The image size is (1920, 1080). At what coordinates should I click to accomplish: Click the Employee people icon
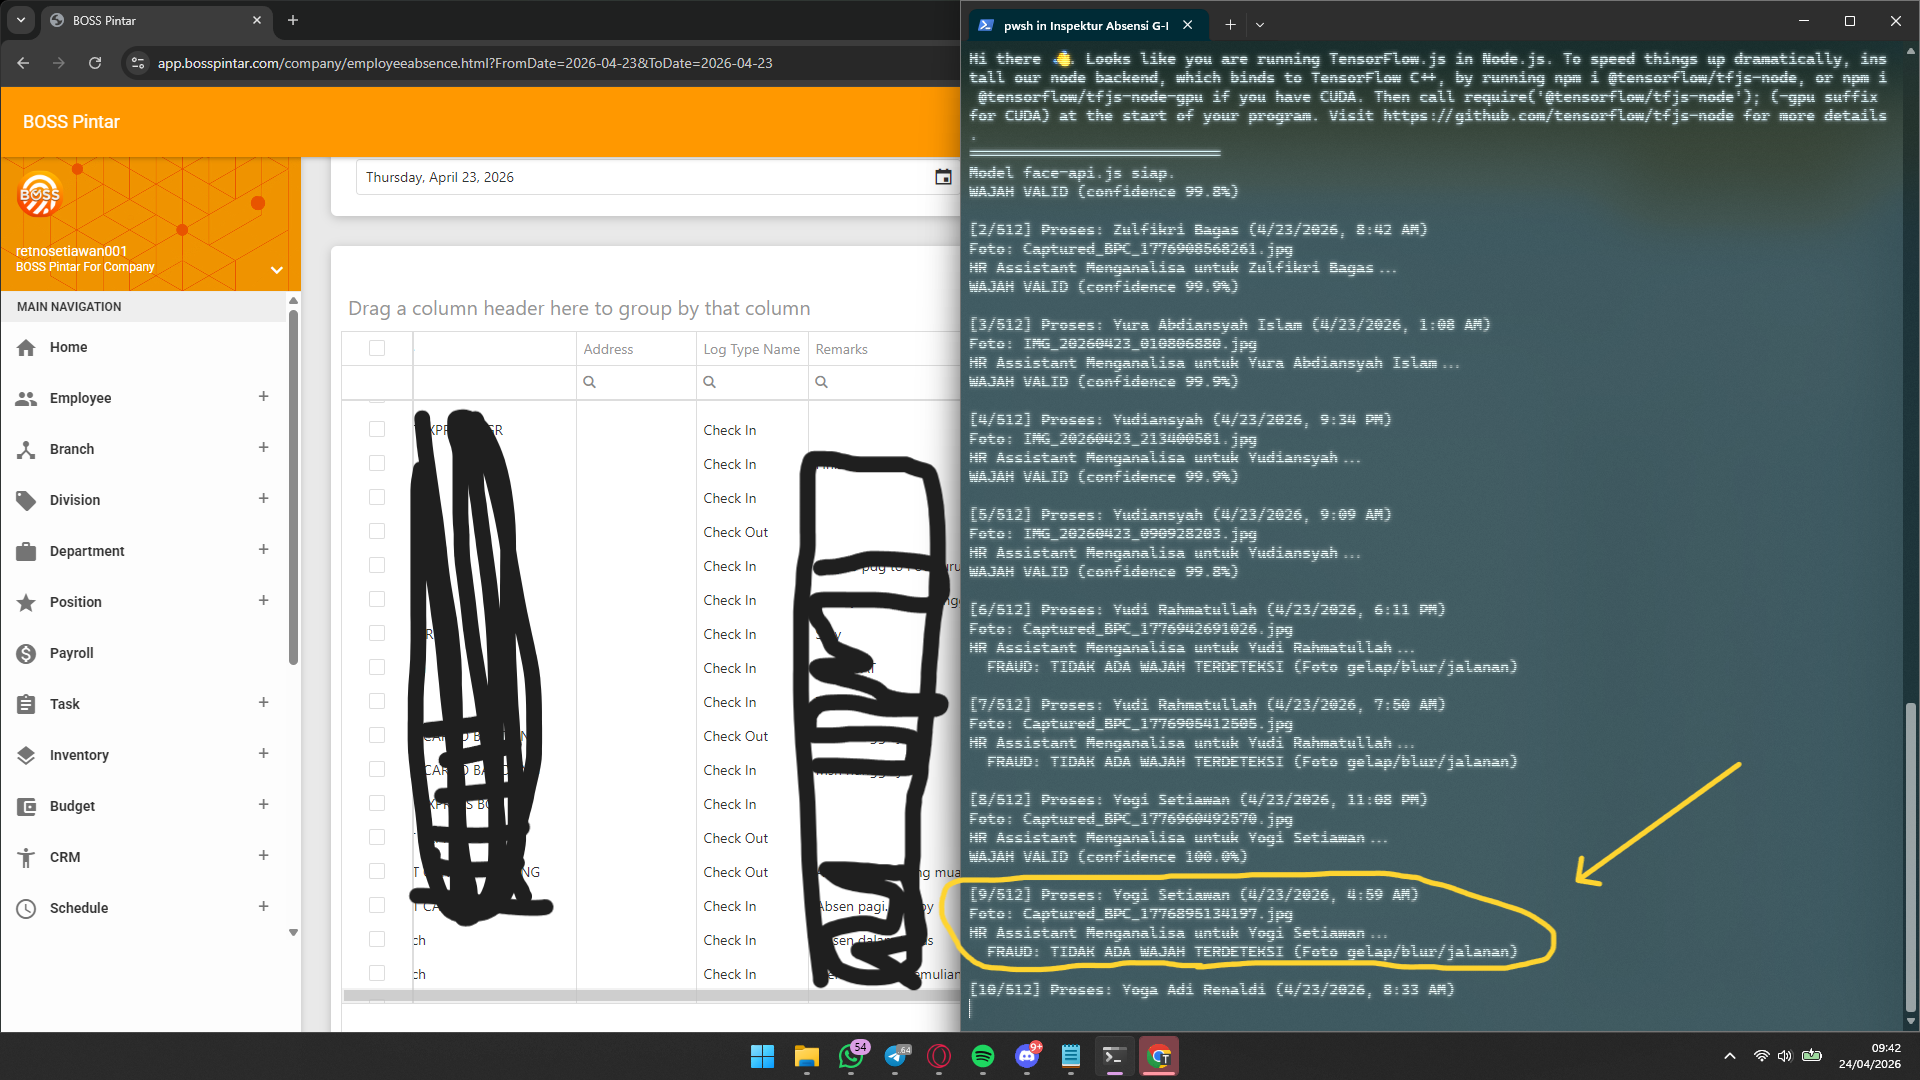(27, 399)
